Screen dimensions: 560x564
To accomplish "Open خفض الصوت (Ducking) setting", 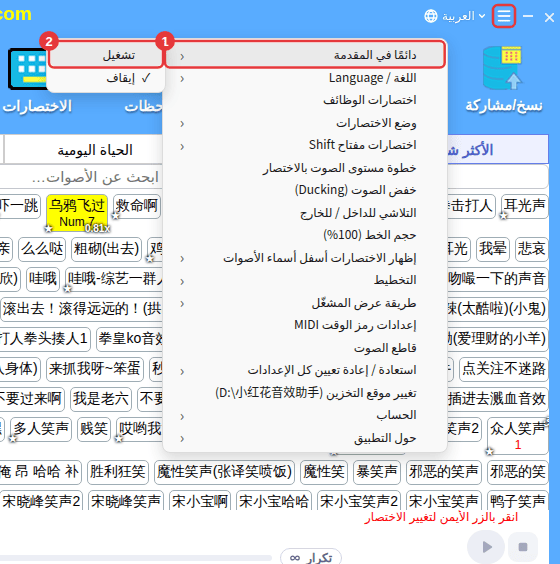I will [x=305, y=190].
